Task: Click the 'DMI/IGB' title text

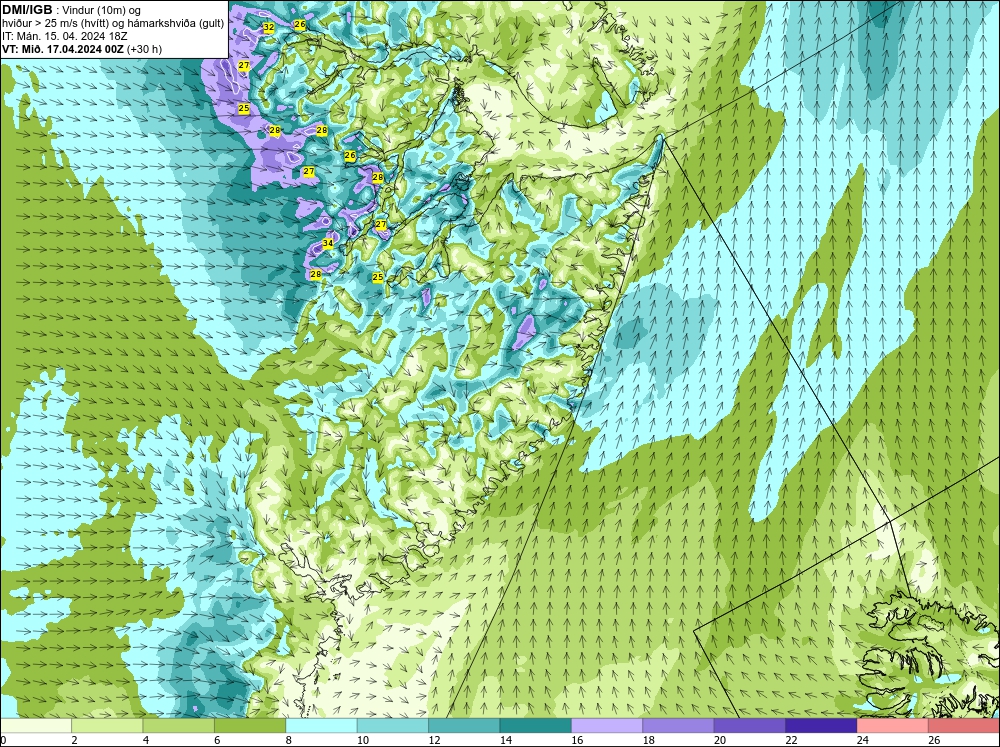Action: 27,10
